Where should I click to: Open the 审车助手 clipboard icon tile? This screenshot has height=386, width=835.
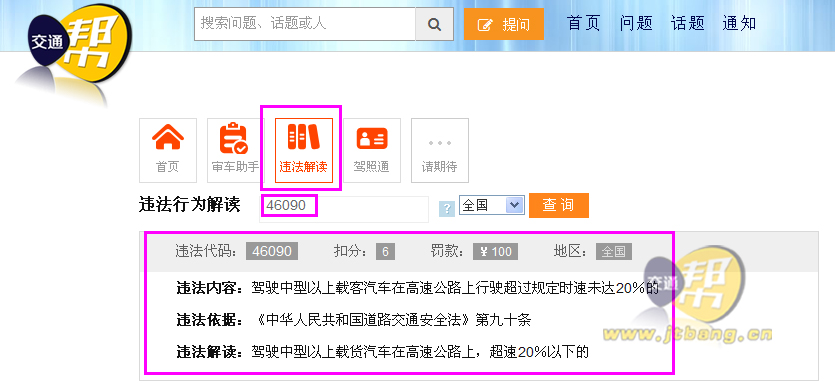coord(235,151)
